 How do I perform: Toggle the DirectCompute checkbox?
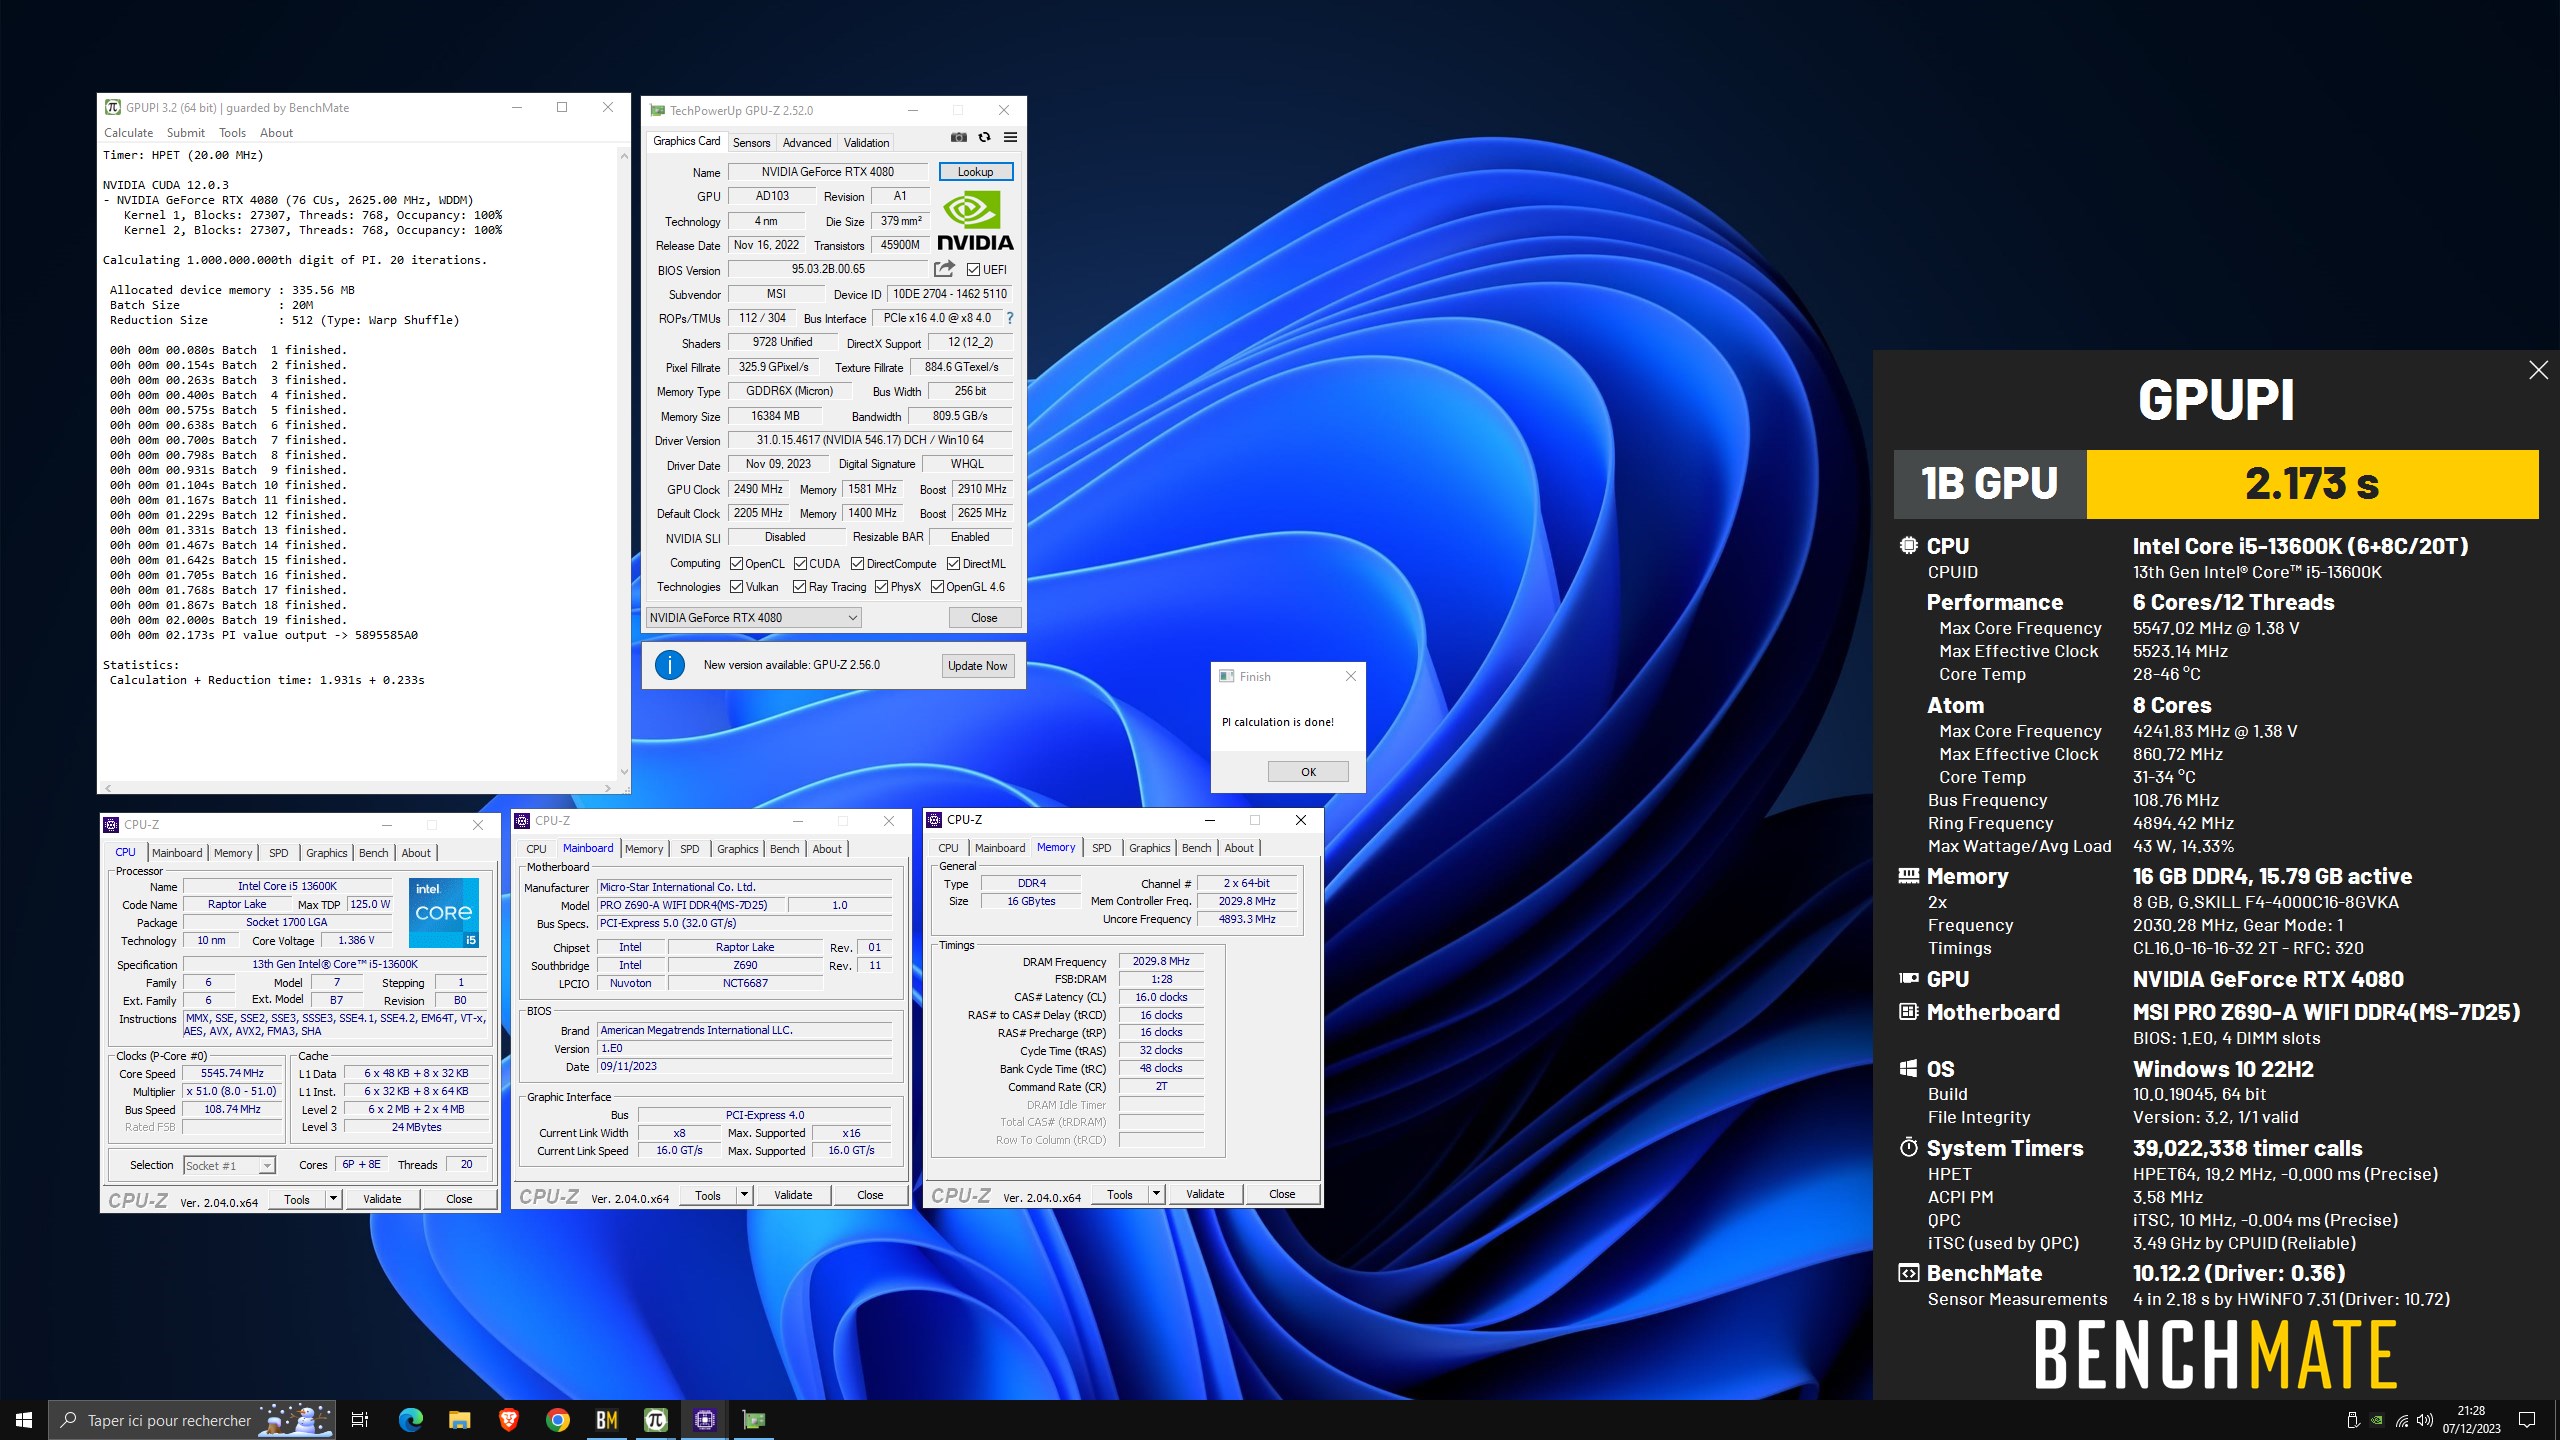857,563
